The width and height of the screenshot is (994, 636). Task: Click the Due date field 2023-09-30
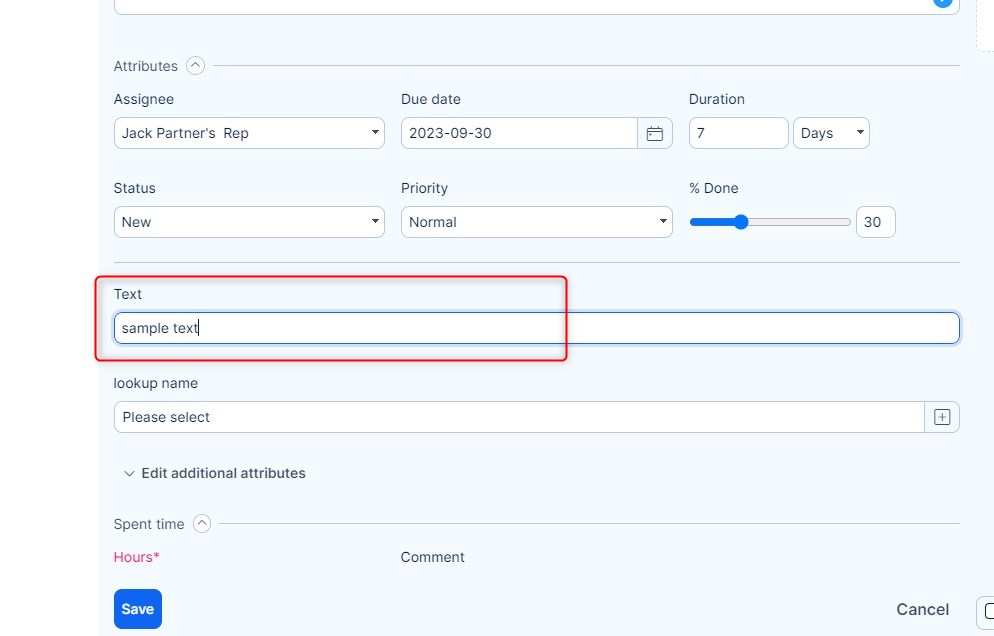[x=519, y=133]
